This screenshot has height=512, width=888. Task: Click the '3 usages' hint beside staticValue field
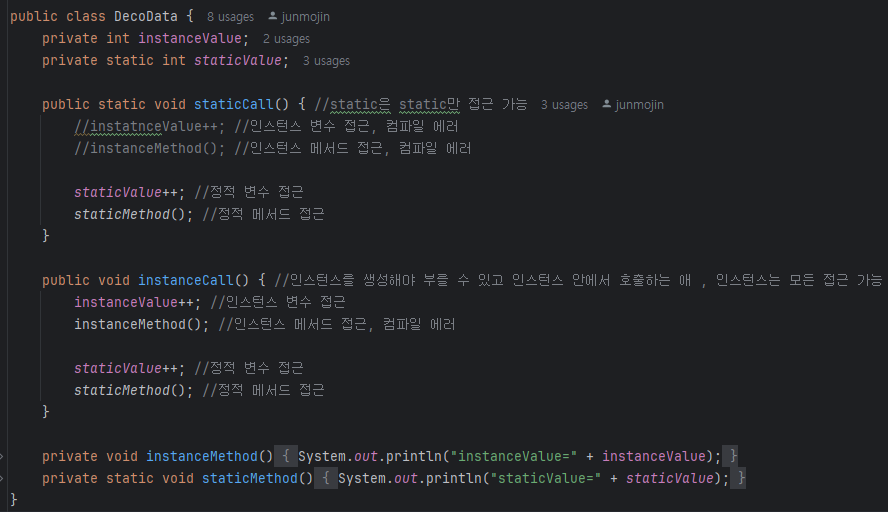pyautogui.click(x=326, y=61)
